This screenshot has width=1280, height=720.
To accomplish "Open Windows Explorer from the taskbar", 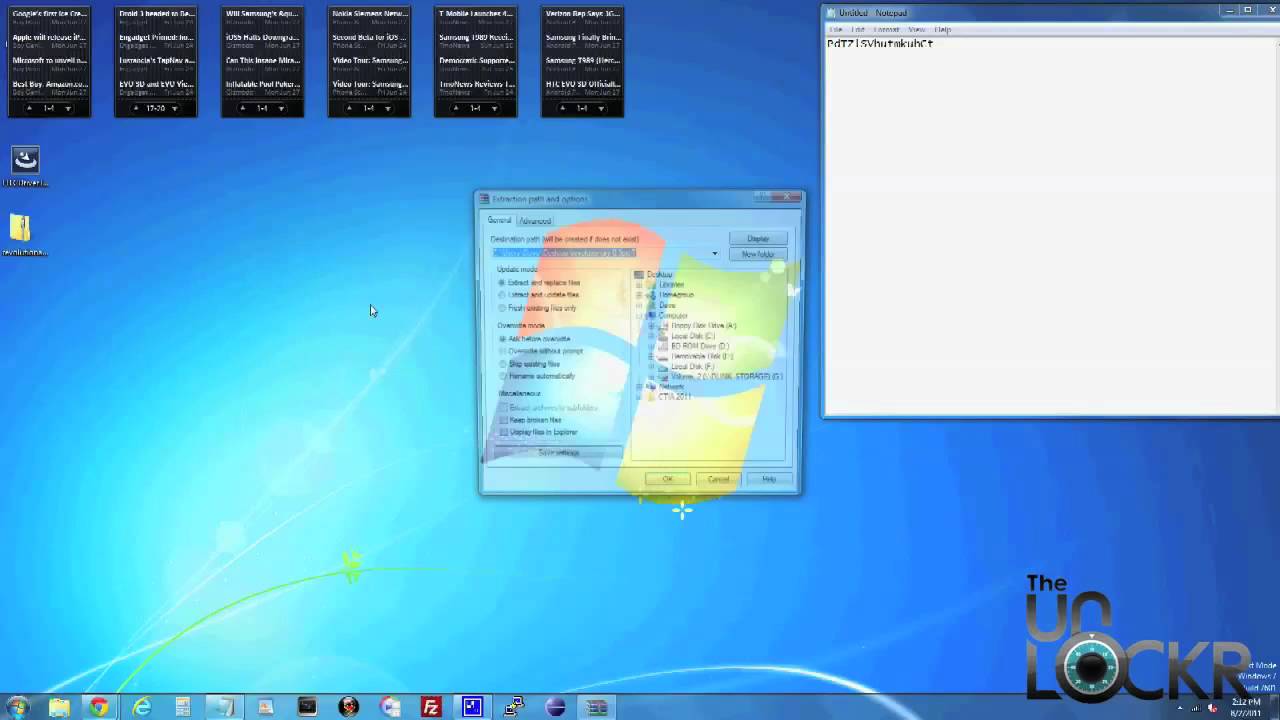I will pyautogui.click(x=59, y=707).
